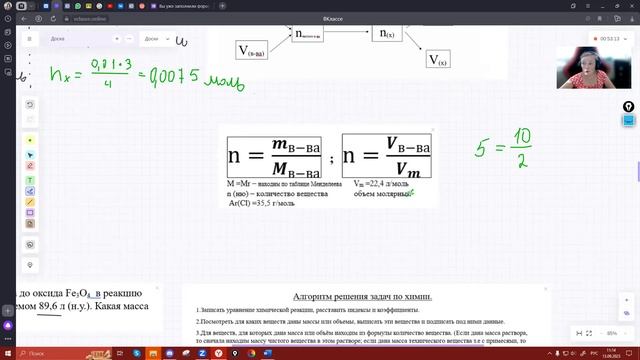640x360 pixels.
Task: Click the add plus icon in browser sidebar
Action: 8,311
